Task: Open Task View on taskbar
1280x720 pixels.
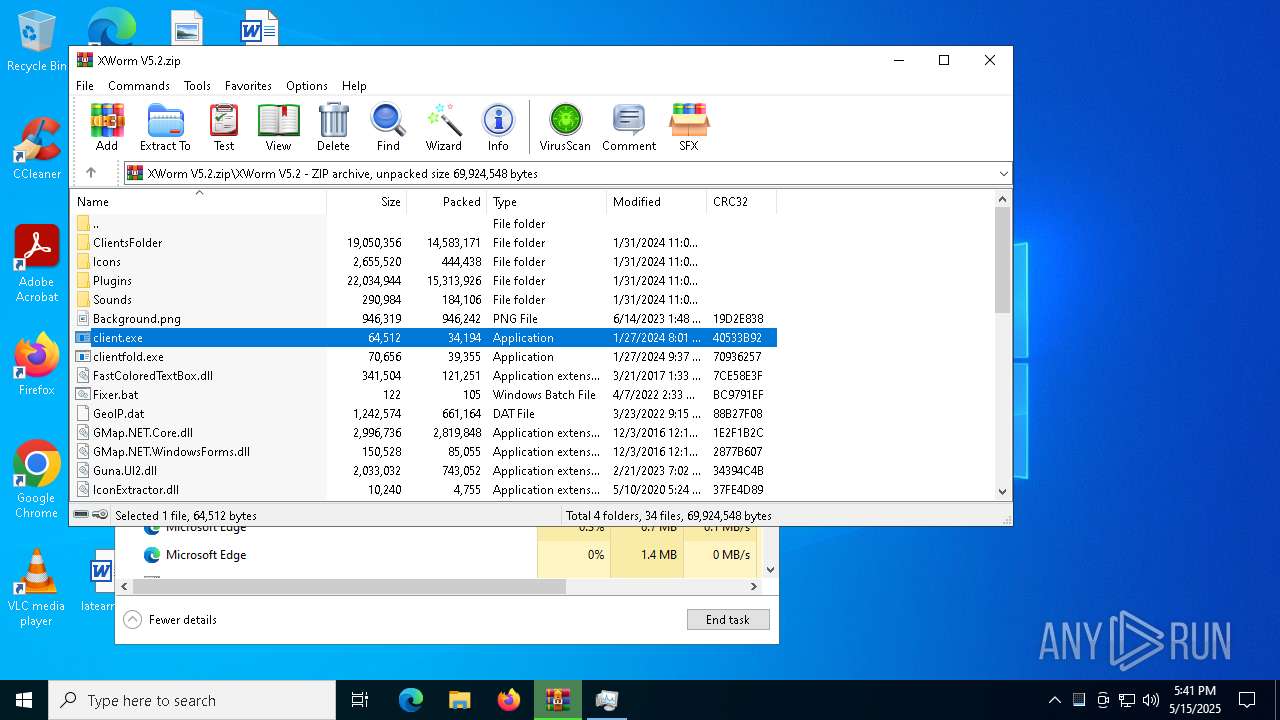Action: tap(360, 700)
